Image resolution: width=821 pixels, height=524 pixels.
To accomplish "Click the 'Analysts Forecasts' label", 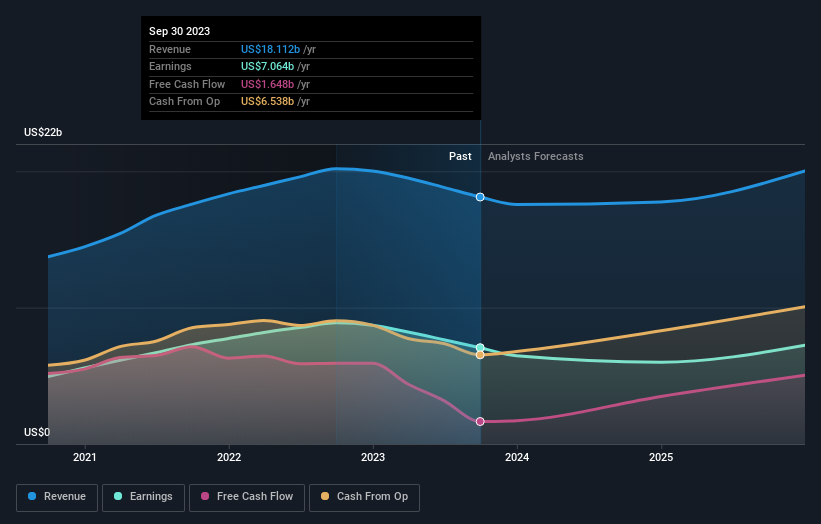I will pyautogui.click(x=536, y=157).
